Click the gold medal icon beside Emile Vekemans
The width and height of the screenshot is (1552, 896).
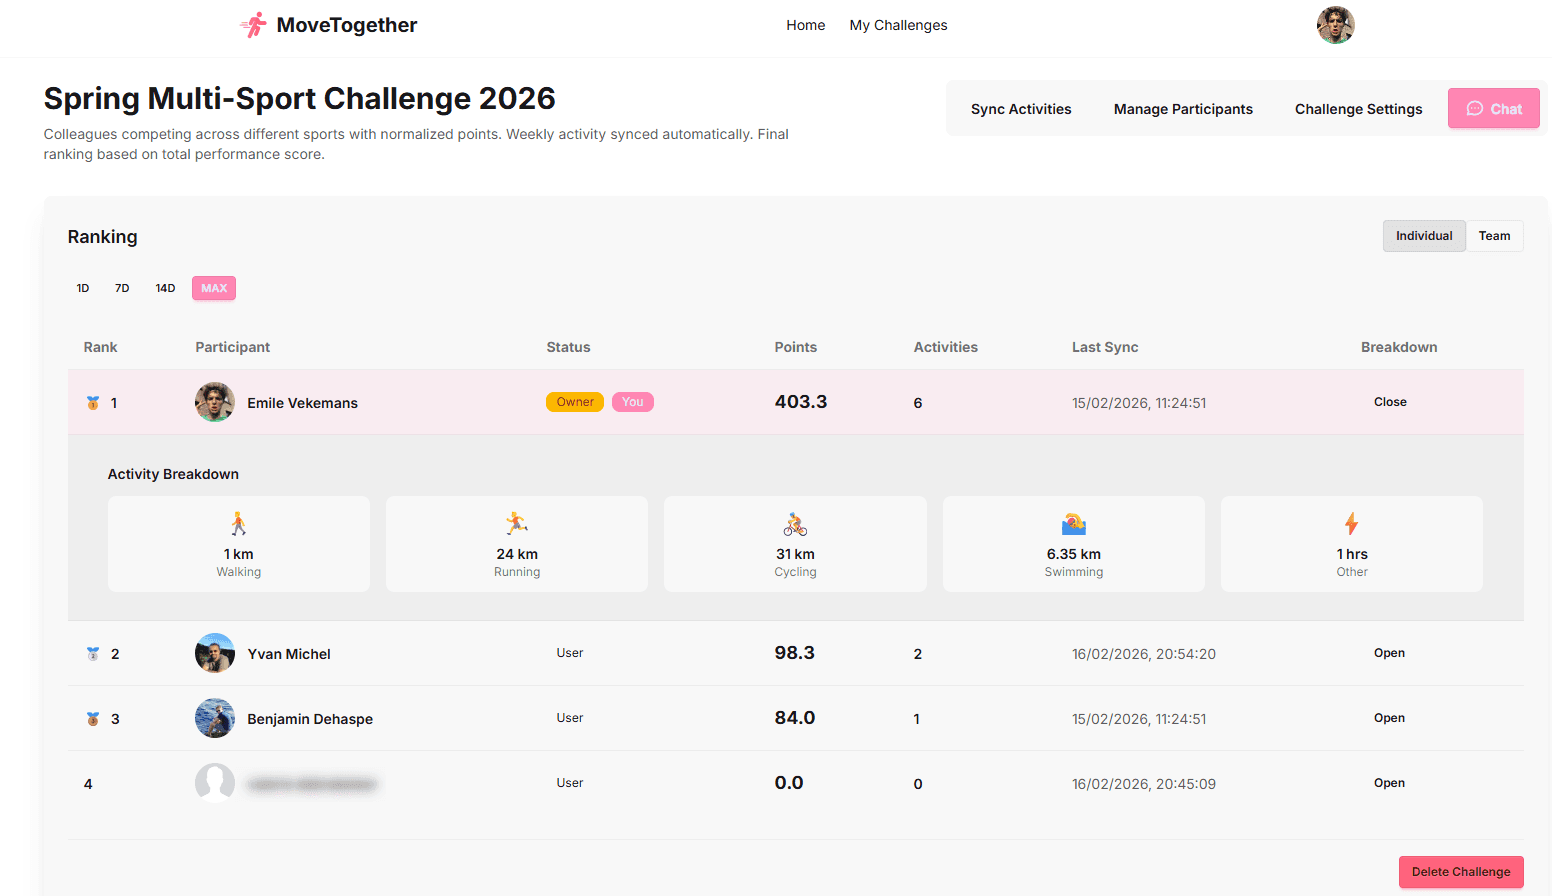(91, 402)
